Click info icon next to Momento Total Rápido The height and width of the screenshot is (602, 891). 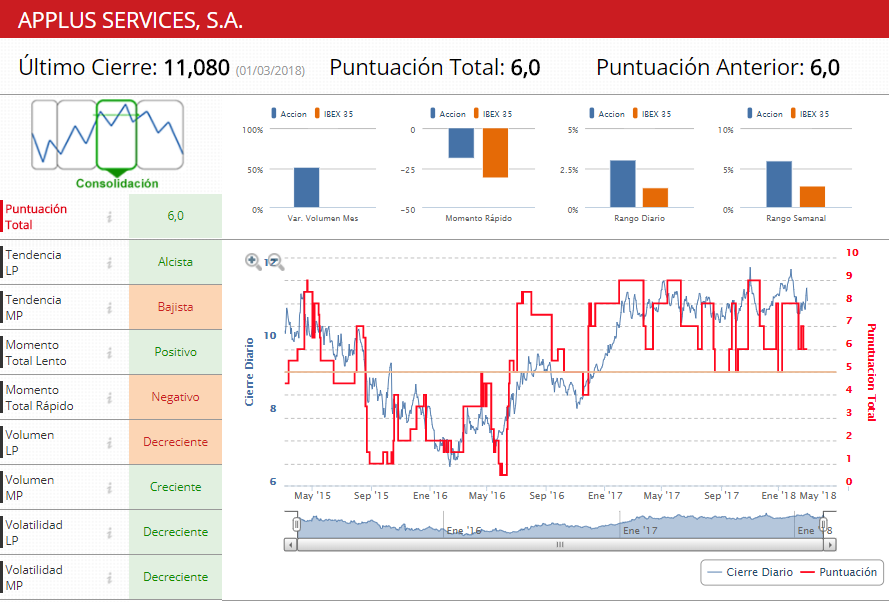(110, 398)
